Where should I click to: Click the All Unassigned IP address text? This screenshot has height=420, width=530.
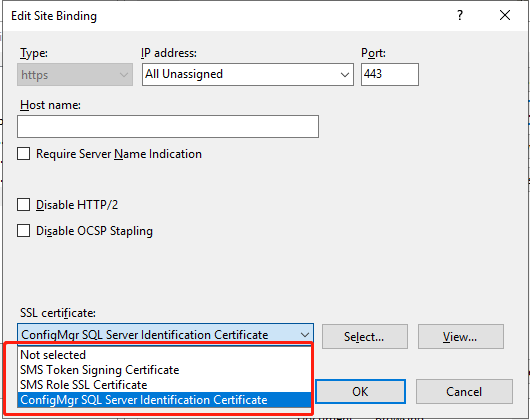184,74
